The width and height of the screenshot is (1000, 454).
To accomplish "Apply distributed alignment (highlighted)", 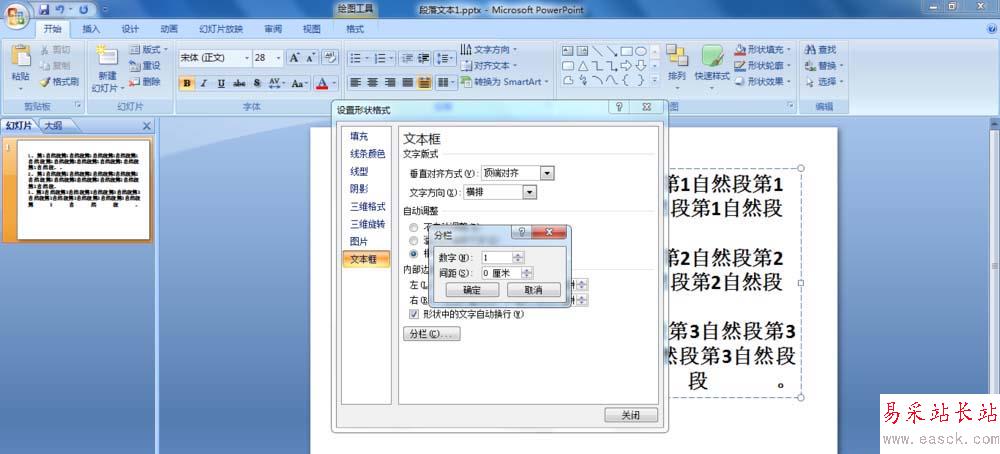I will click(424, 82).
